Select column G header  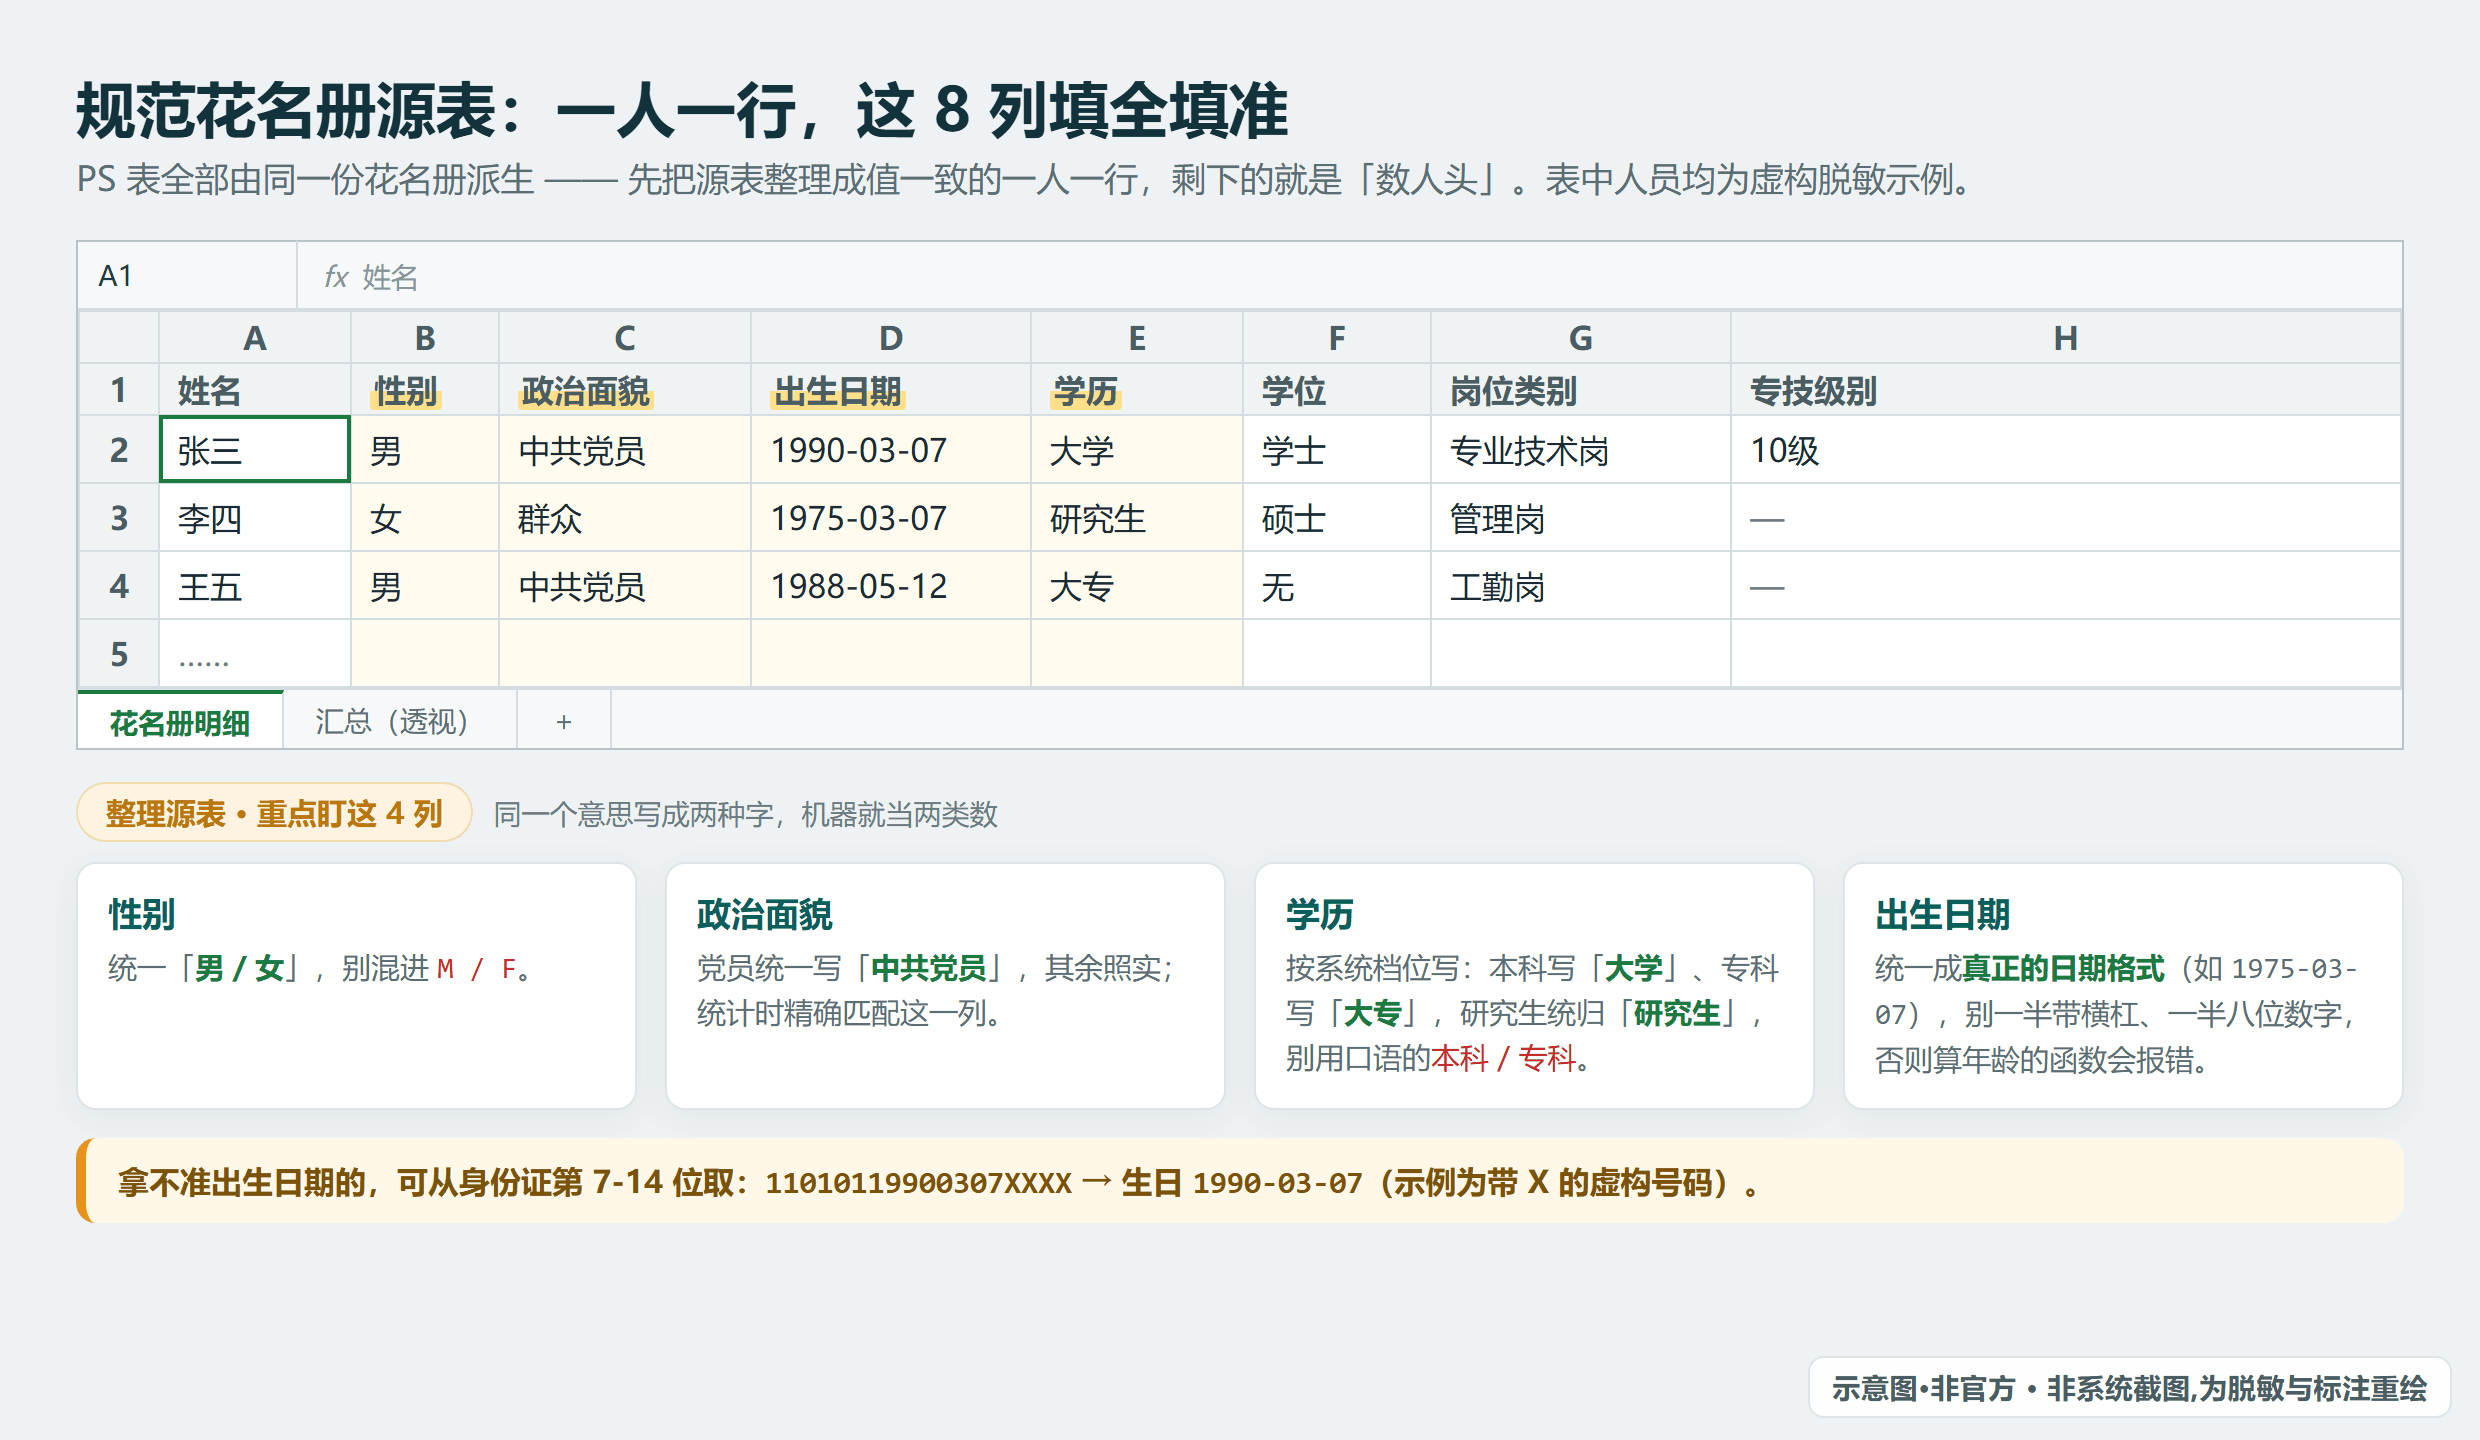pos(1581,338)
